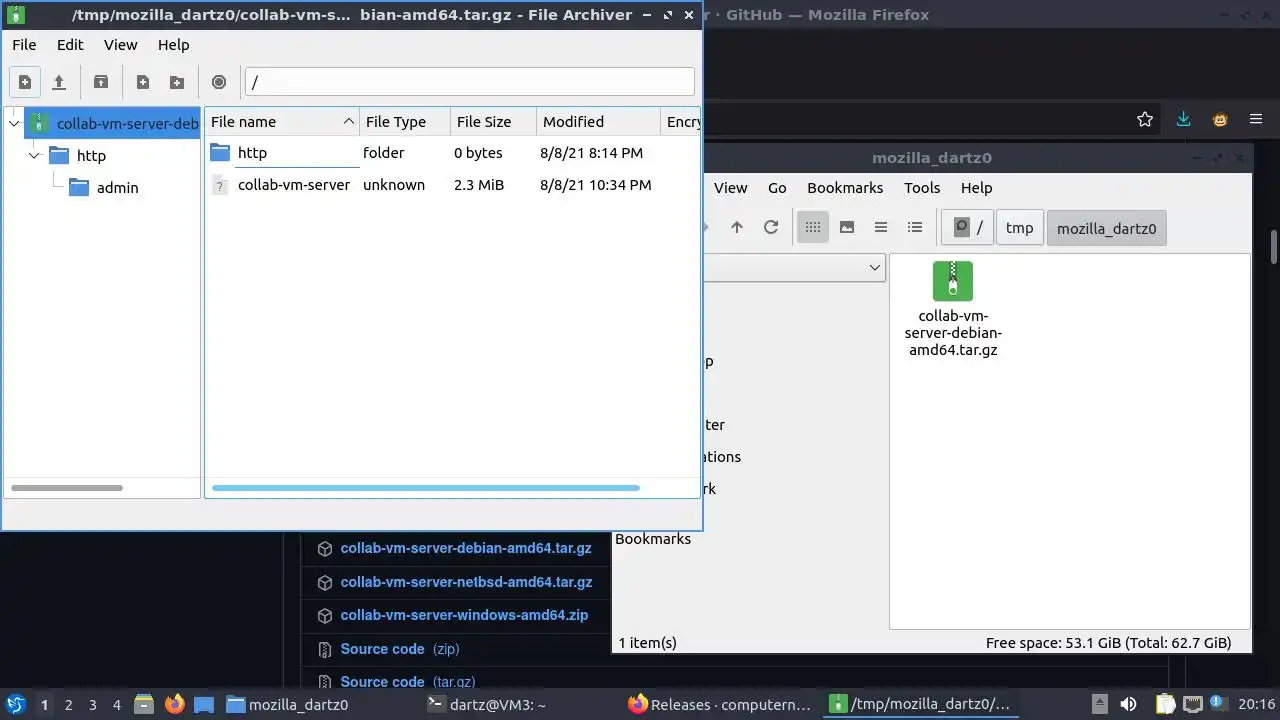
Task: Open the application launcher menu icon
Action: [15, 705]
